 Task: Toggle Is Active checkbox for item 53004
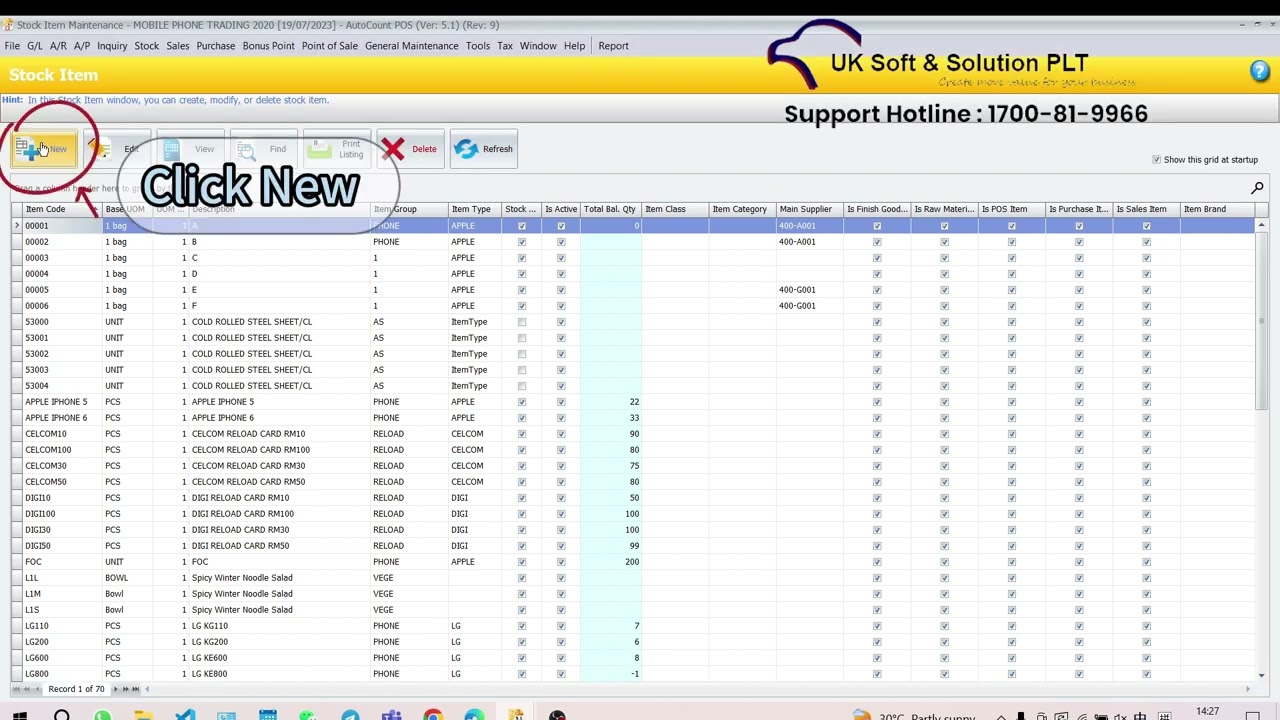click(x=561, y=386)
